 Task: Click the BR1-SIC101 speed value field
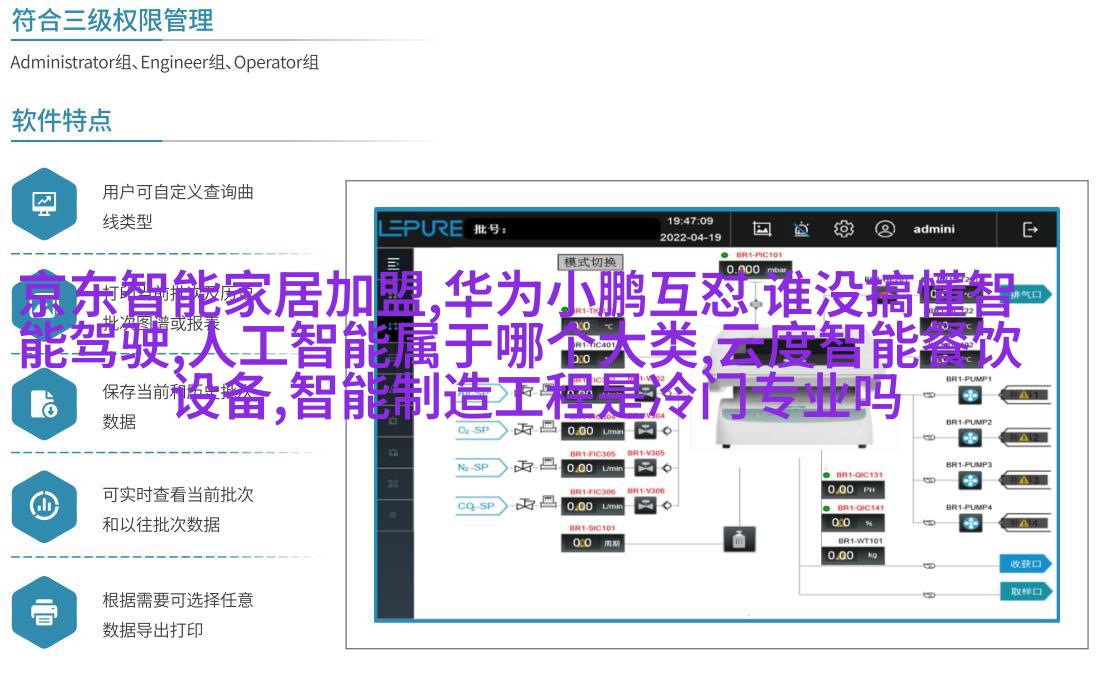tap(593, 543)
